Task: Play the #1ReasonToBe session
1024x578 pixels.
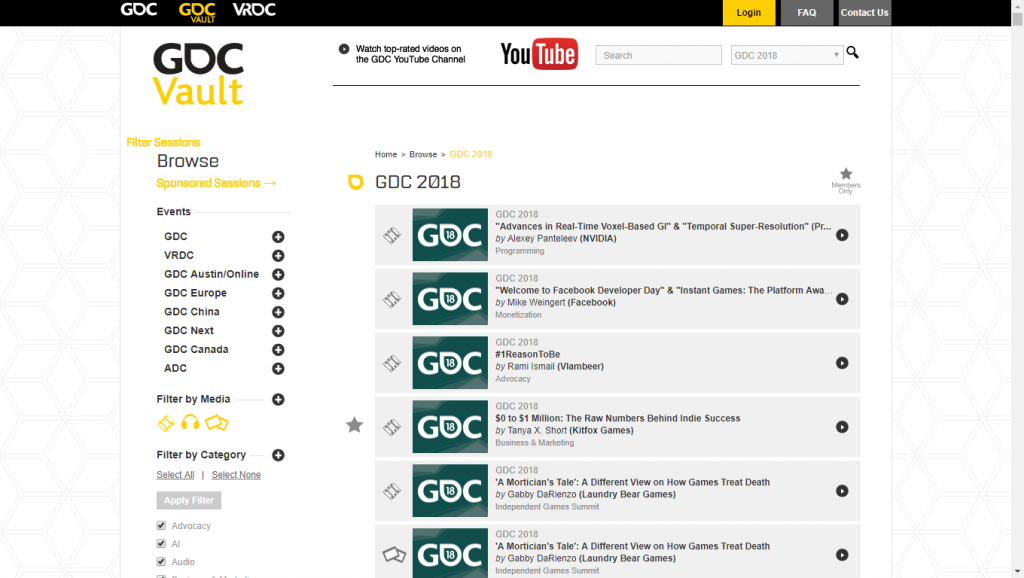Action: click(x=842, y=363)
